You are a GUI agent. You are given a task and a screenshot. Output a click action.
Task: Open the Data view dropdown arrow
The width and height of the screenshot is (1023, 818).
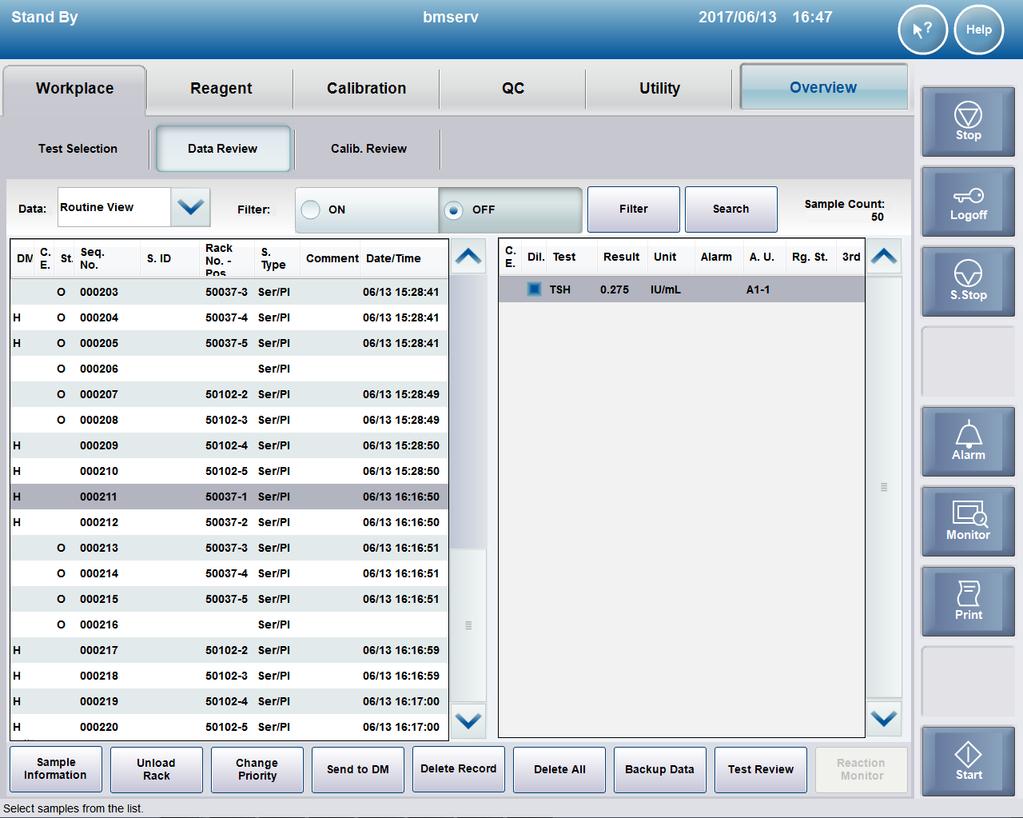(x=191, y=207)
